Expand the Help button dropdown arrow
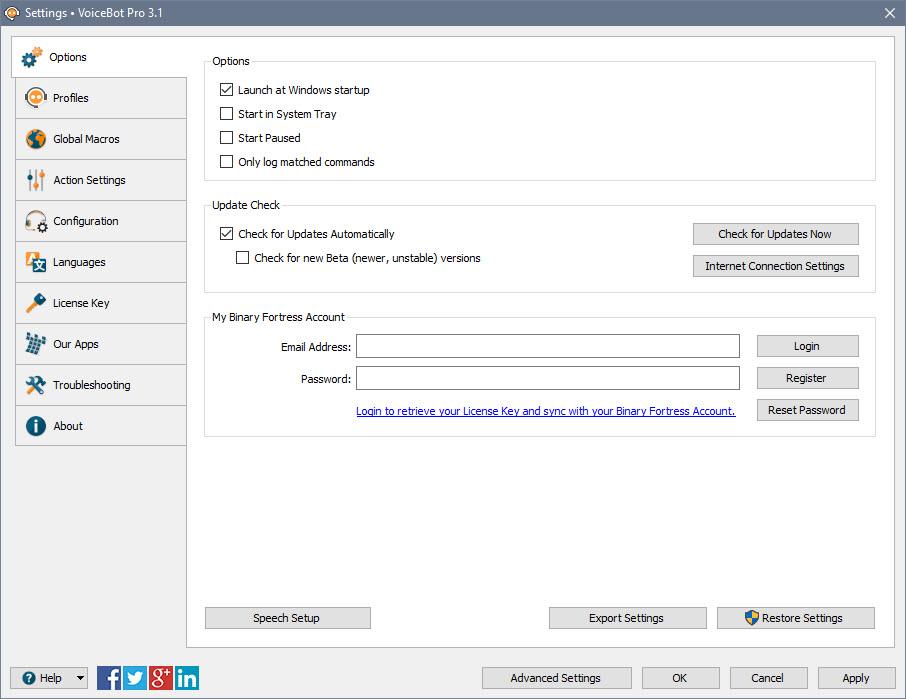The image size is (906, 699). [x=80, y=678]
